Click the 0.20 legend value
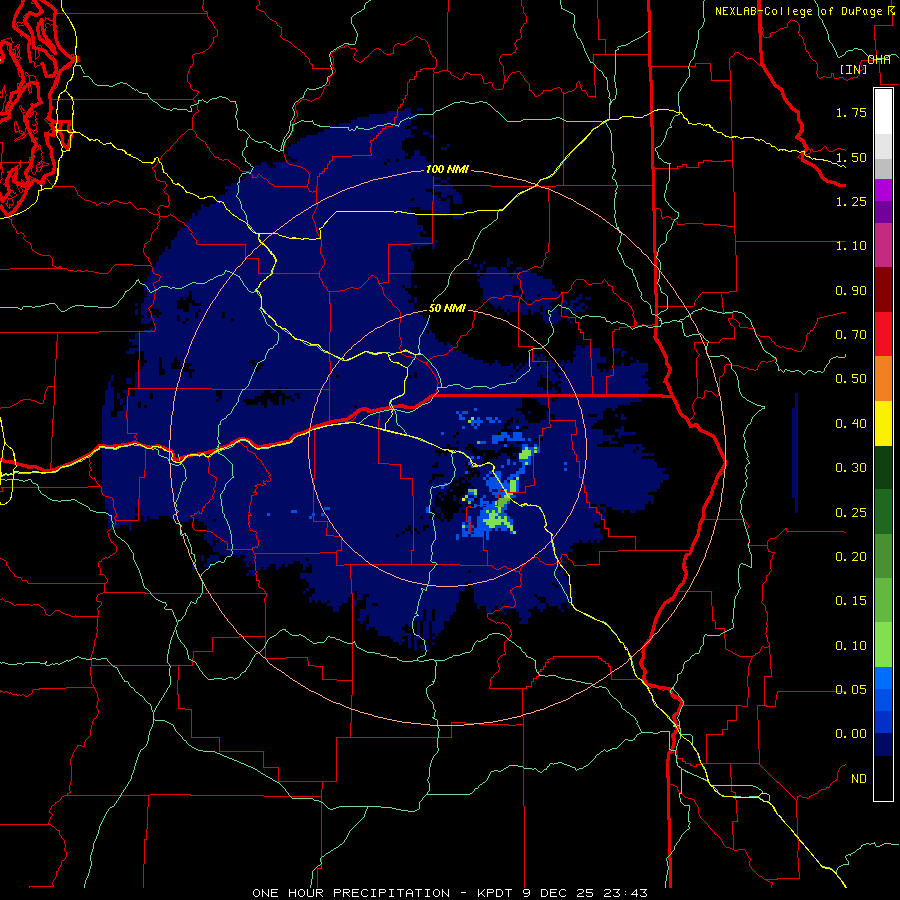This screenshot has width=900, height=900. pyautogui.click(x=851, y=557)
